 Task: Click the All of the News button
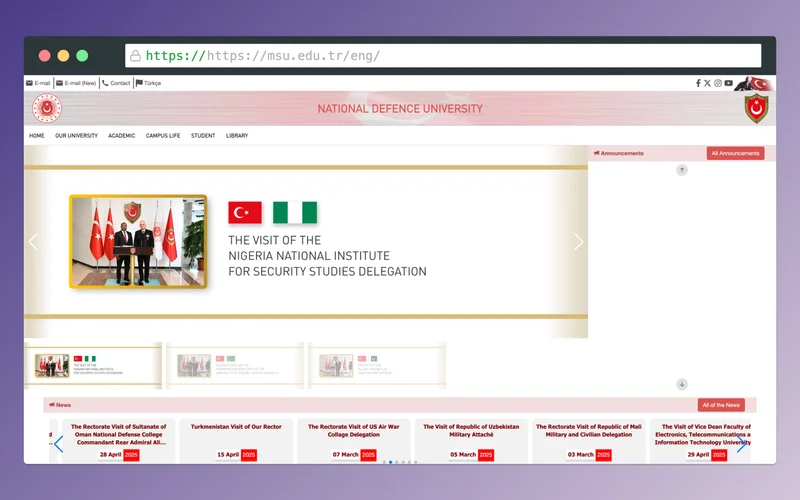click(x=720, y=405)
